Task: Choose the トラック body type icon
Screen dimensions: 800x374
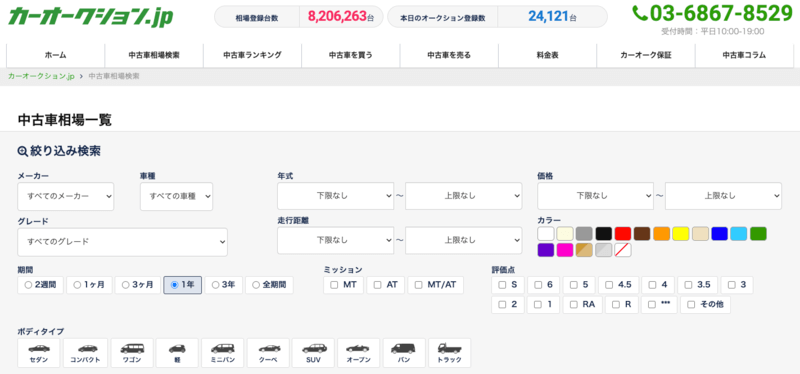Action: [x=449, y=353]
